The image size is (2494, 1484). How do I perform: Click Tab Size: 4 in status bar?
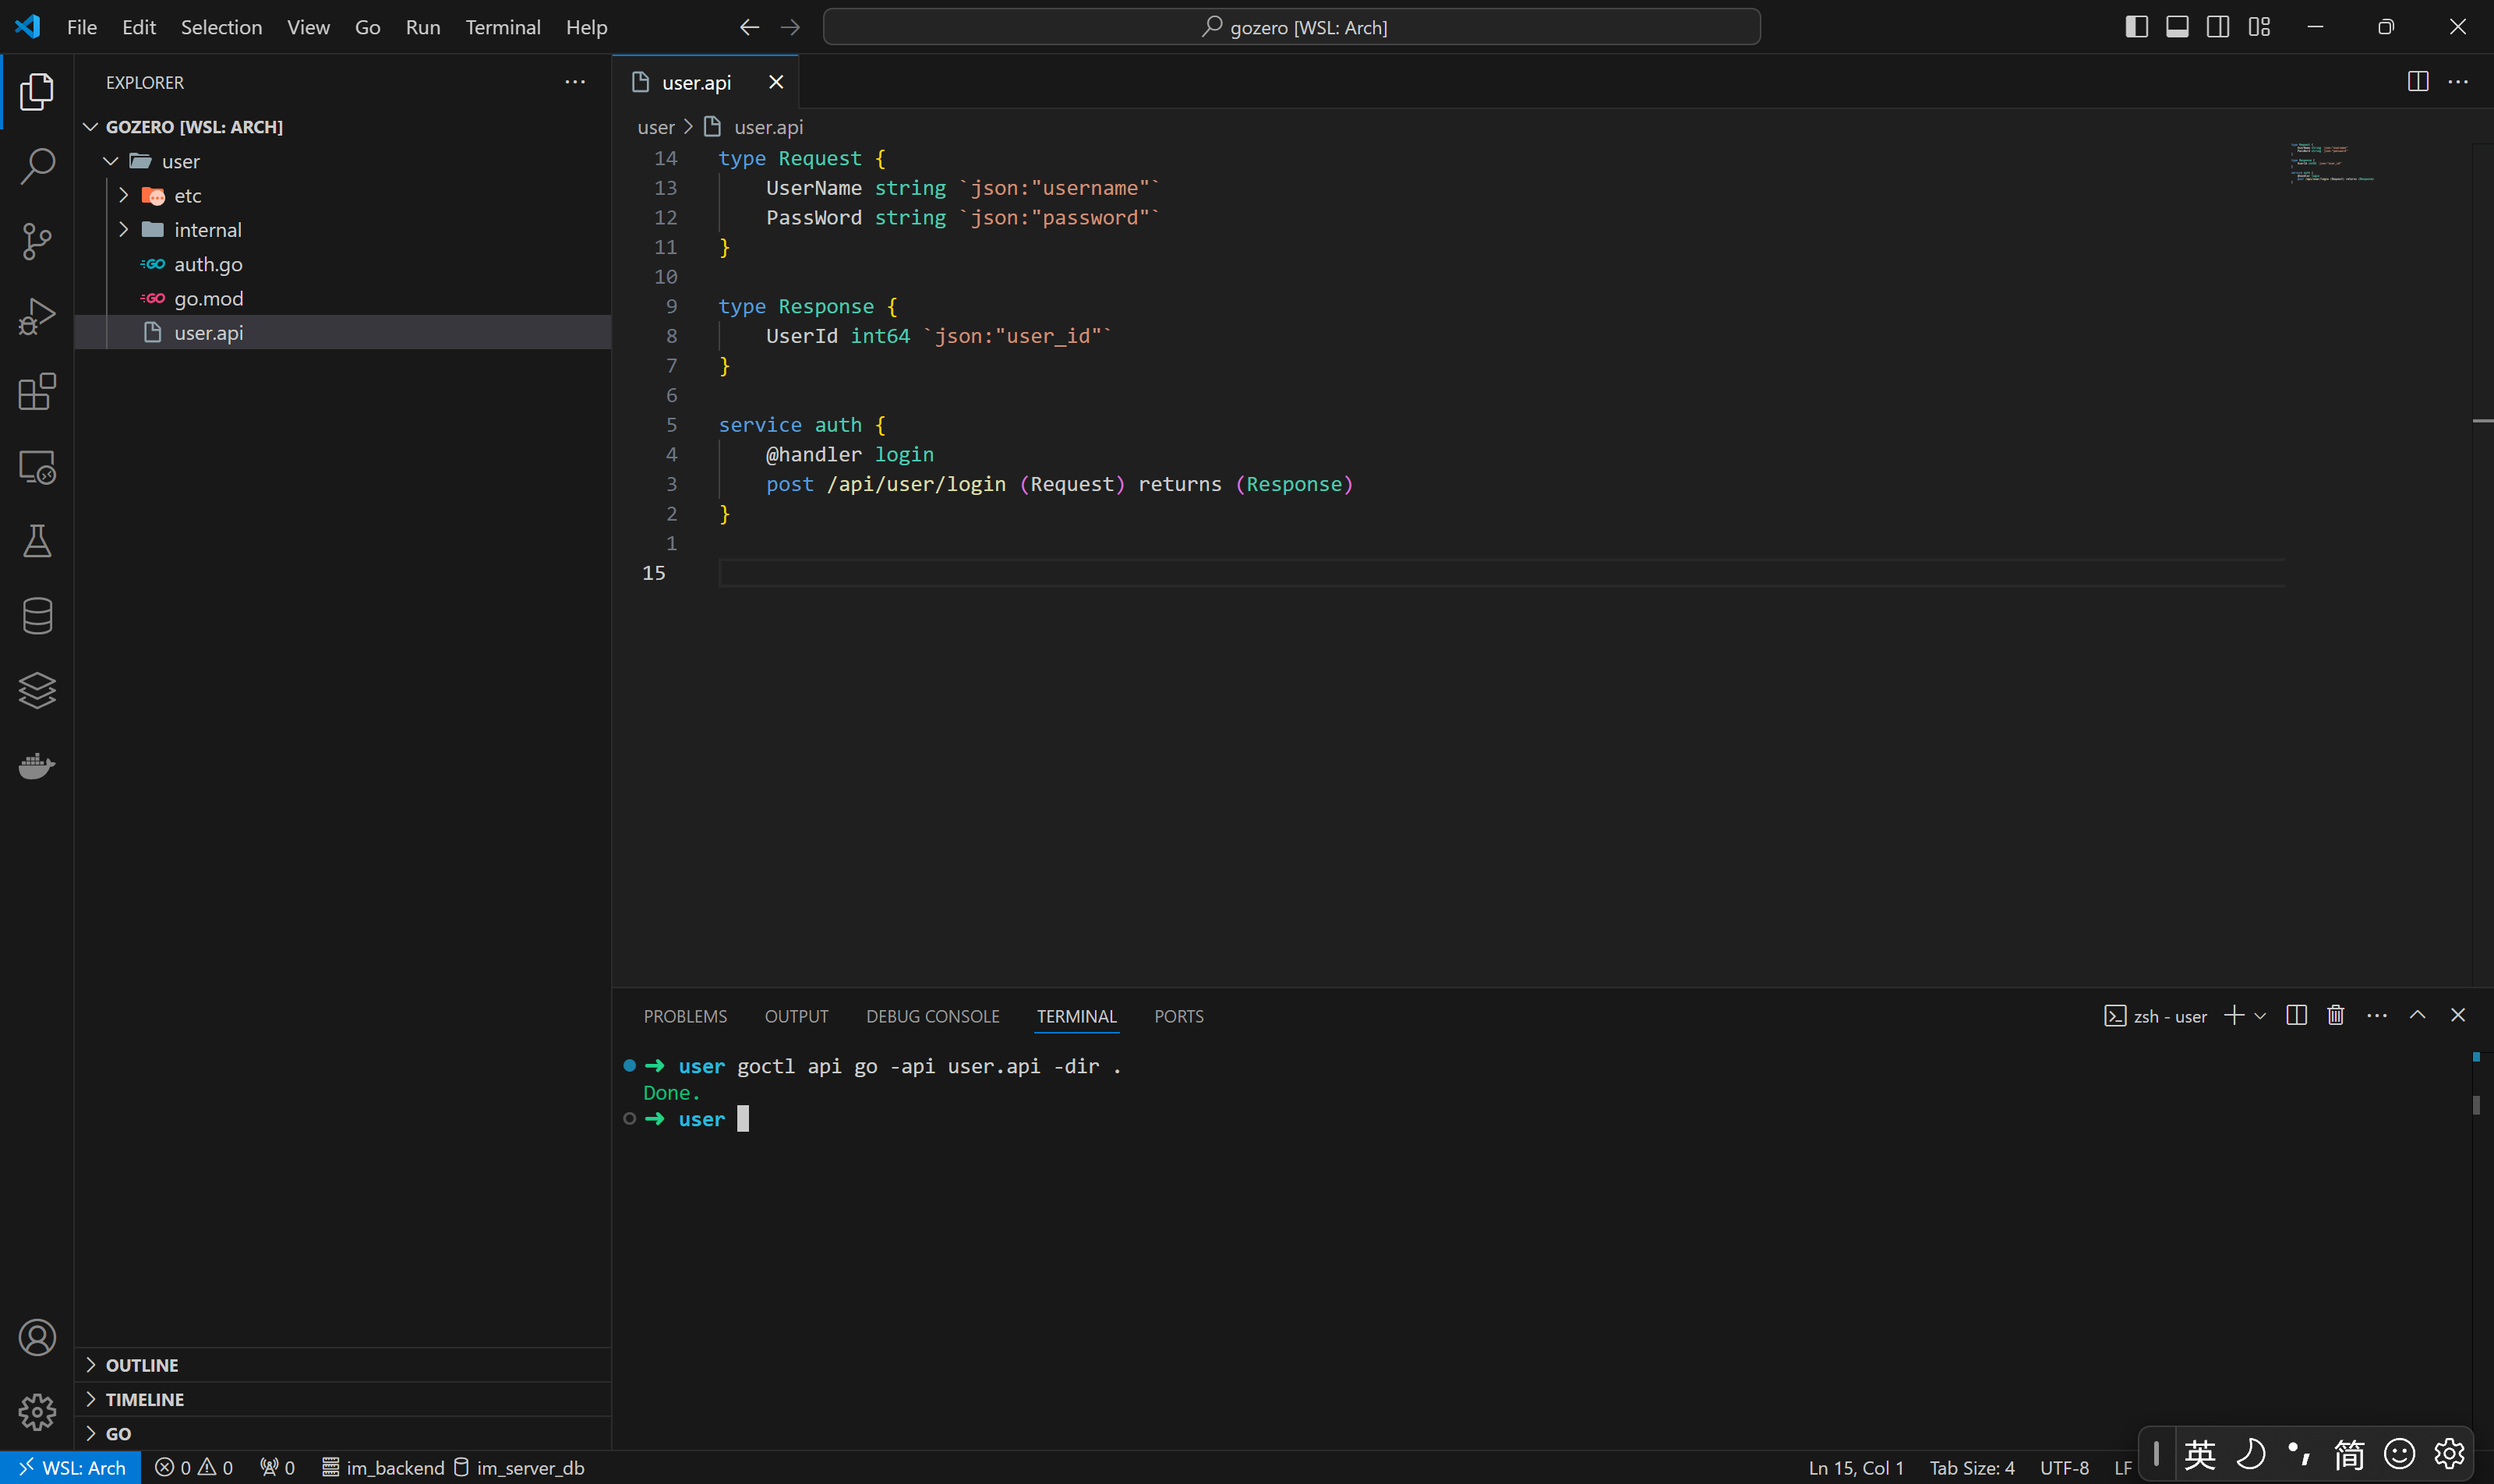[x=1971, y=1467]
